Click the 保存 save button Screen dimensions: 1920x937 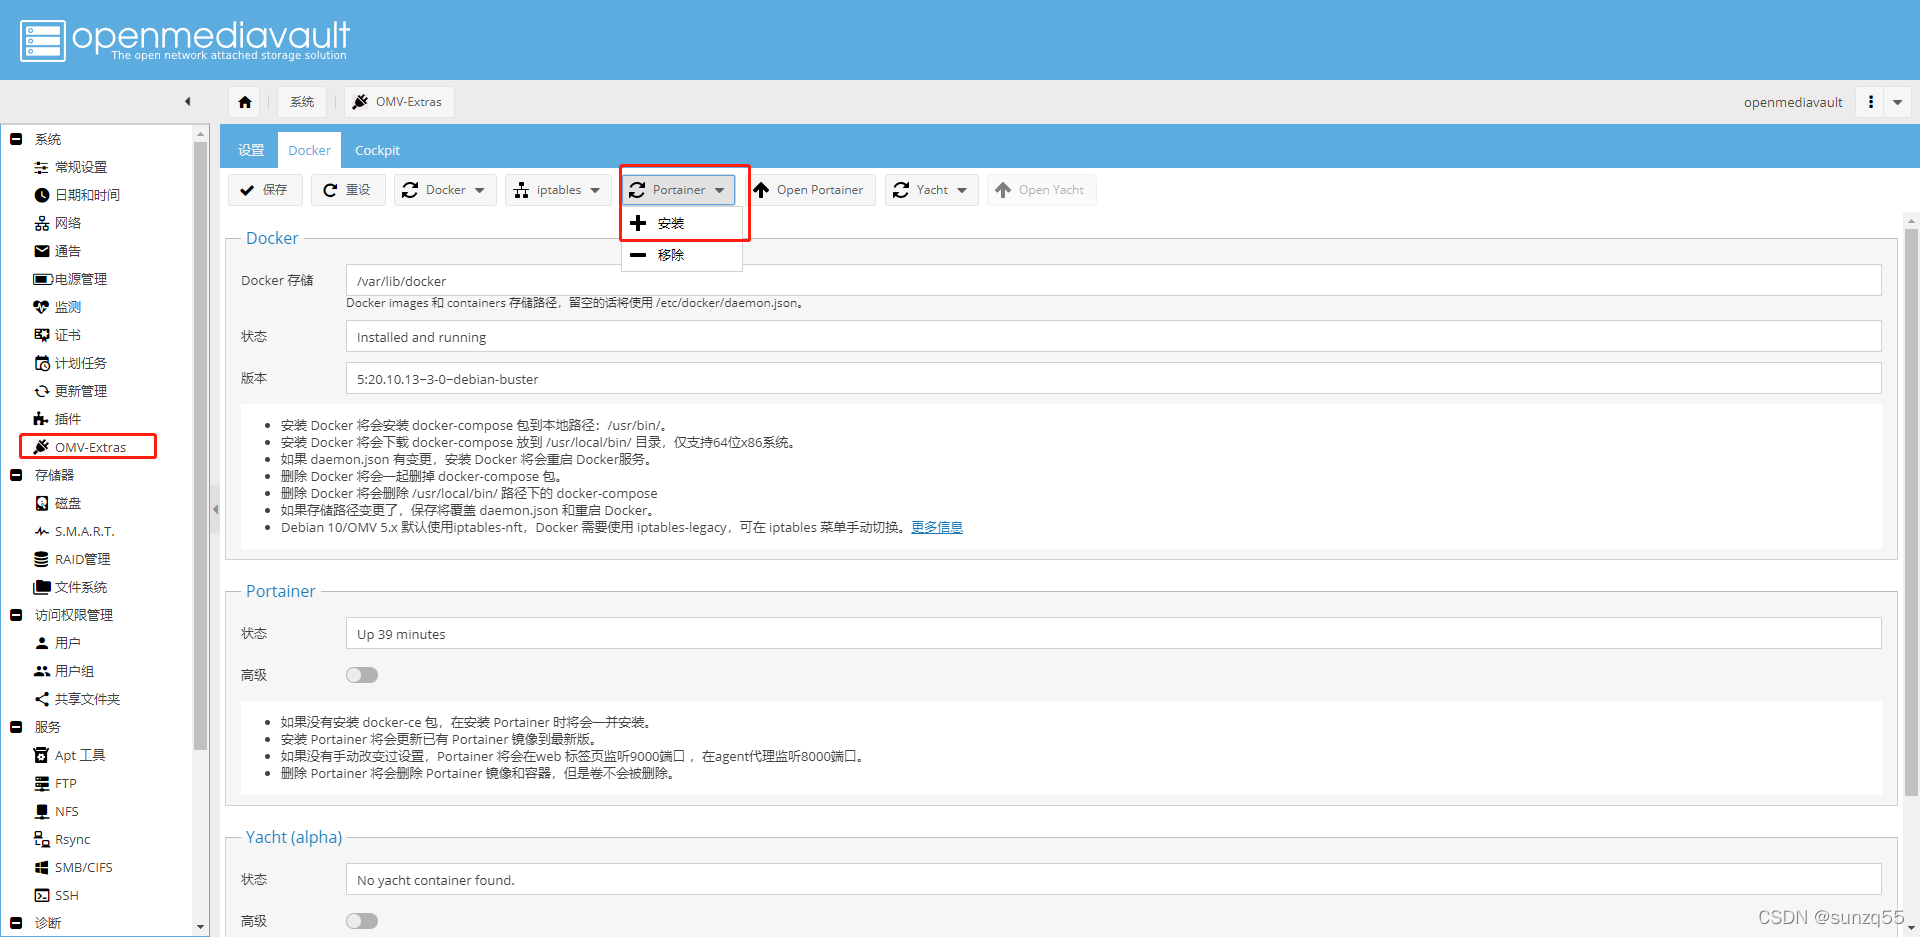265,190
